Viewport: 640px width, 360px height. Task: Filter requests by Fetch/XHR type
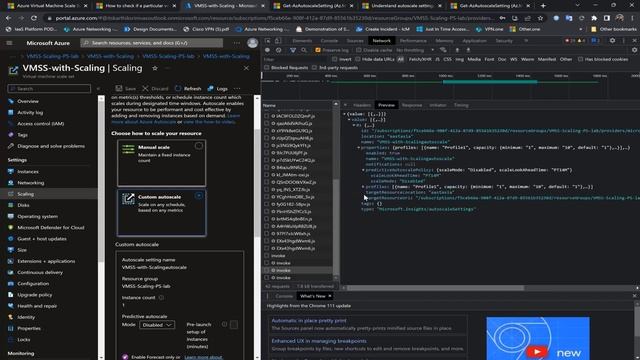point(420,59)
